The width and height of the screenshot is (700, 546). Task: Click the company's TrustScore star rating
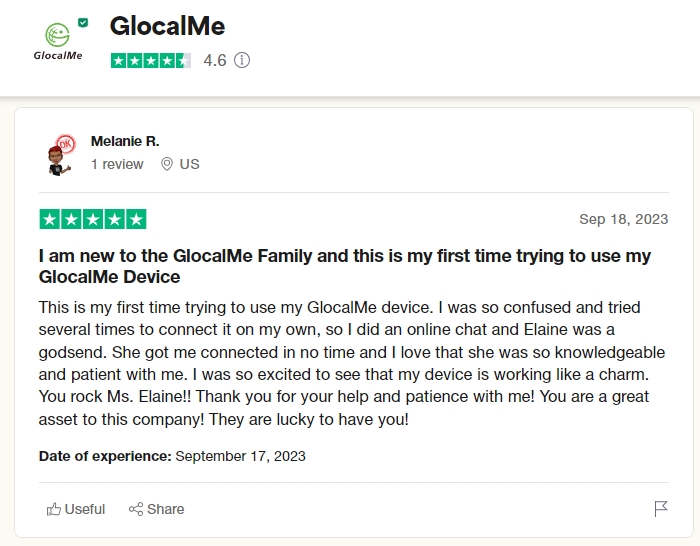150,60
